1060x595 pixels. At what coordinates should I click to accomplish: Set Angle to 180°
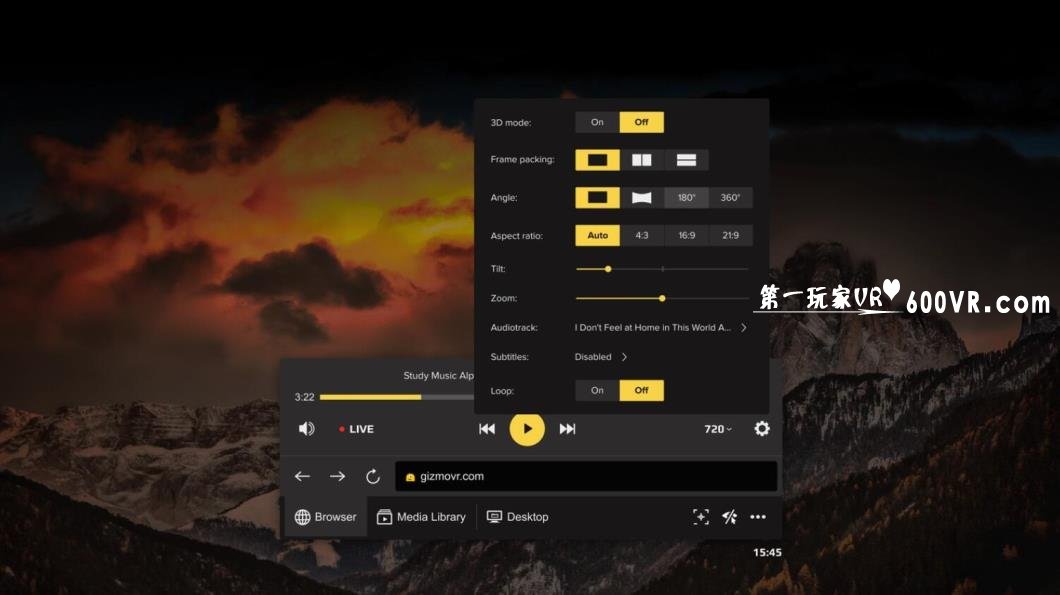click(x=686, y=198)
